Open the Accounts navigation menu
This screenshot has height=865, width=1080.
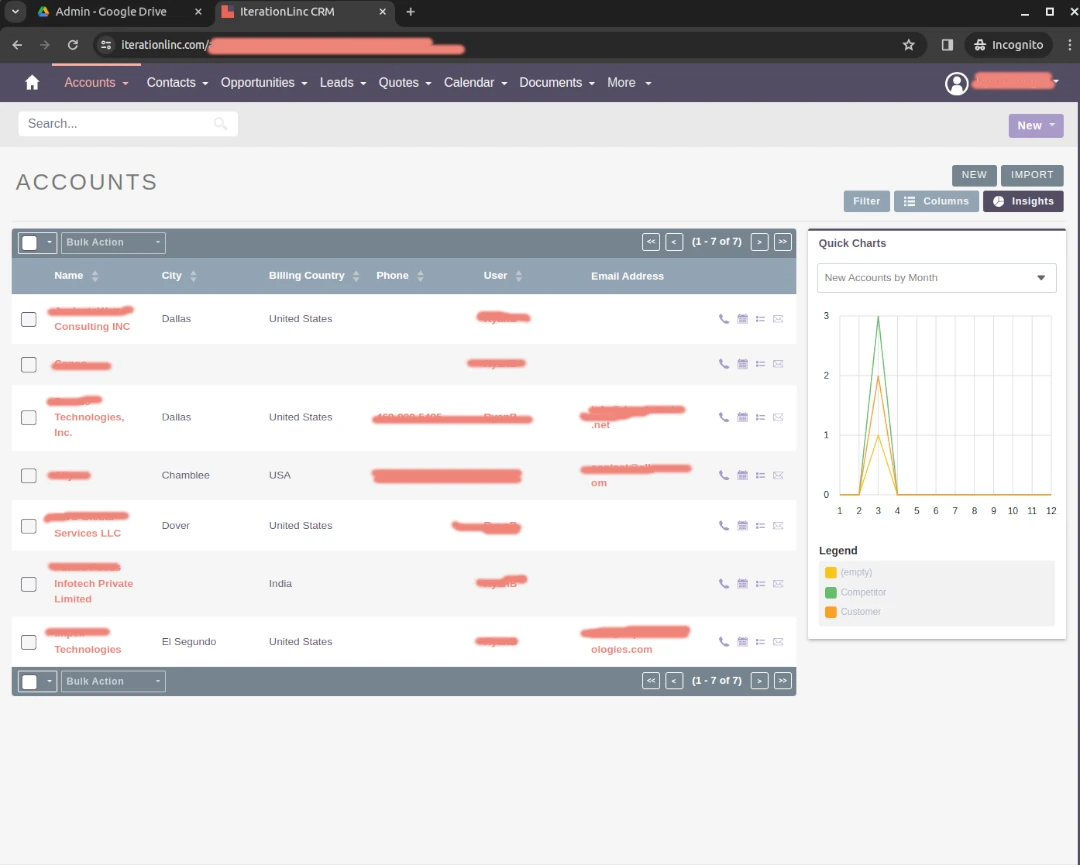coord(96,83)
